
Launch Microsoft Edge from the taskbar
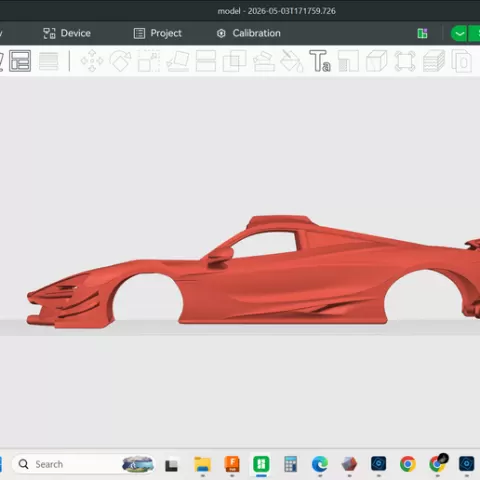point(320,464)
